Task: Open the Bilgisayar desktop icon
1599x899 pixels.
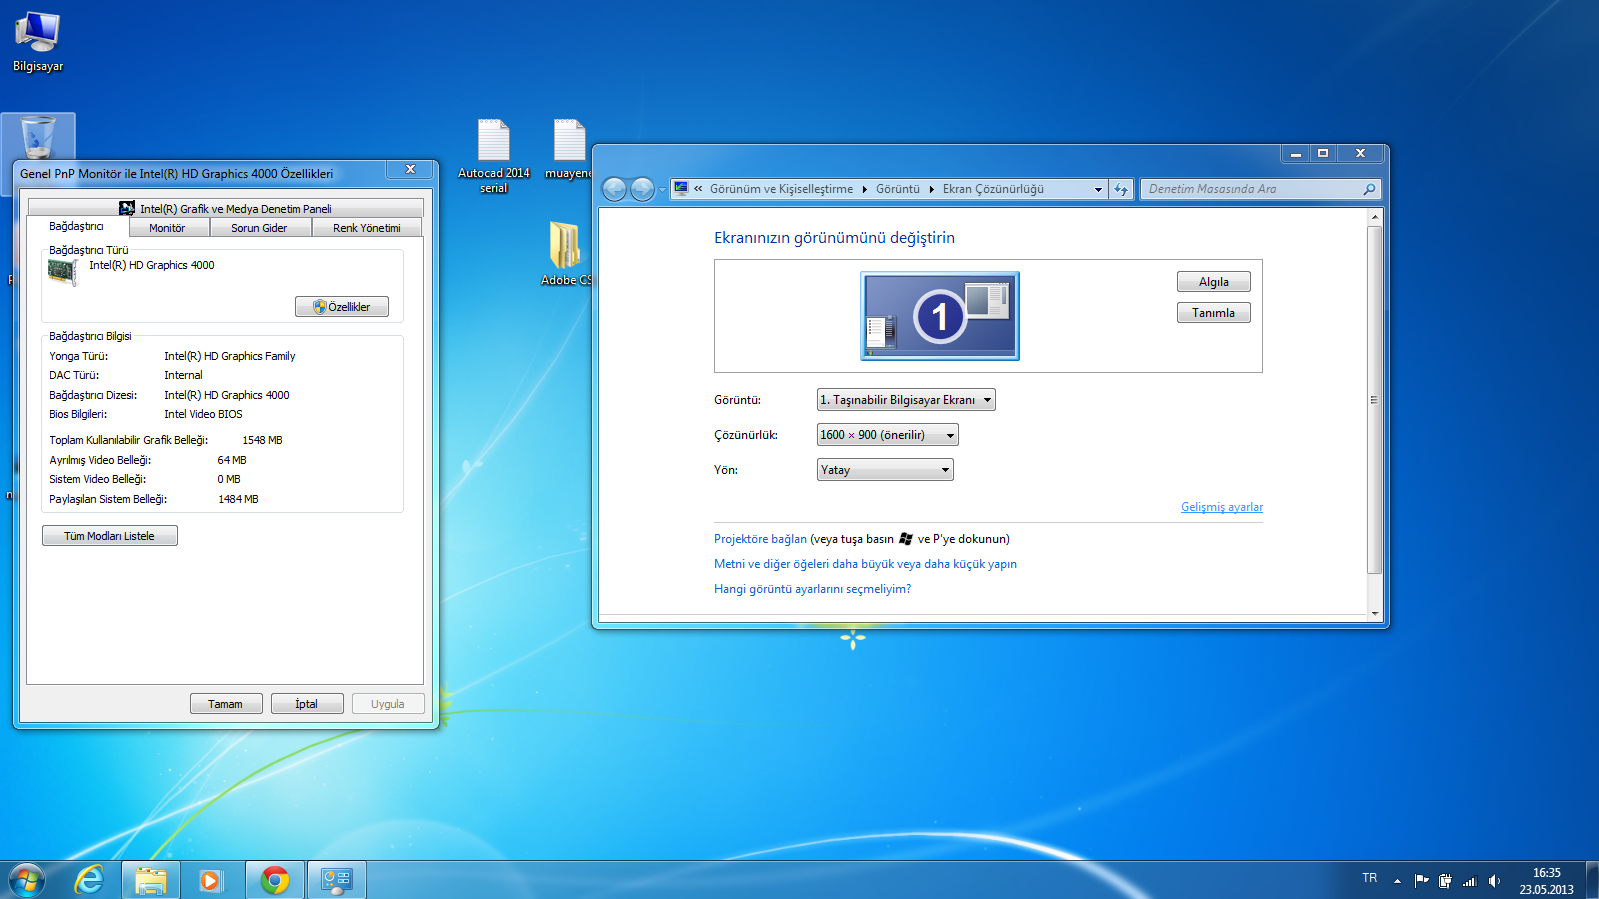Action: click(x=38, y=41)
